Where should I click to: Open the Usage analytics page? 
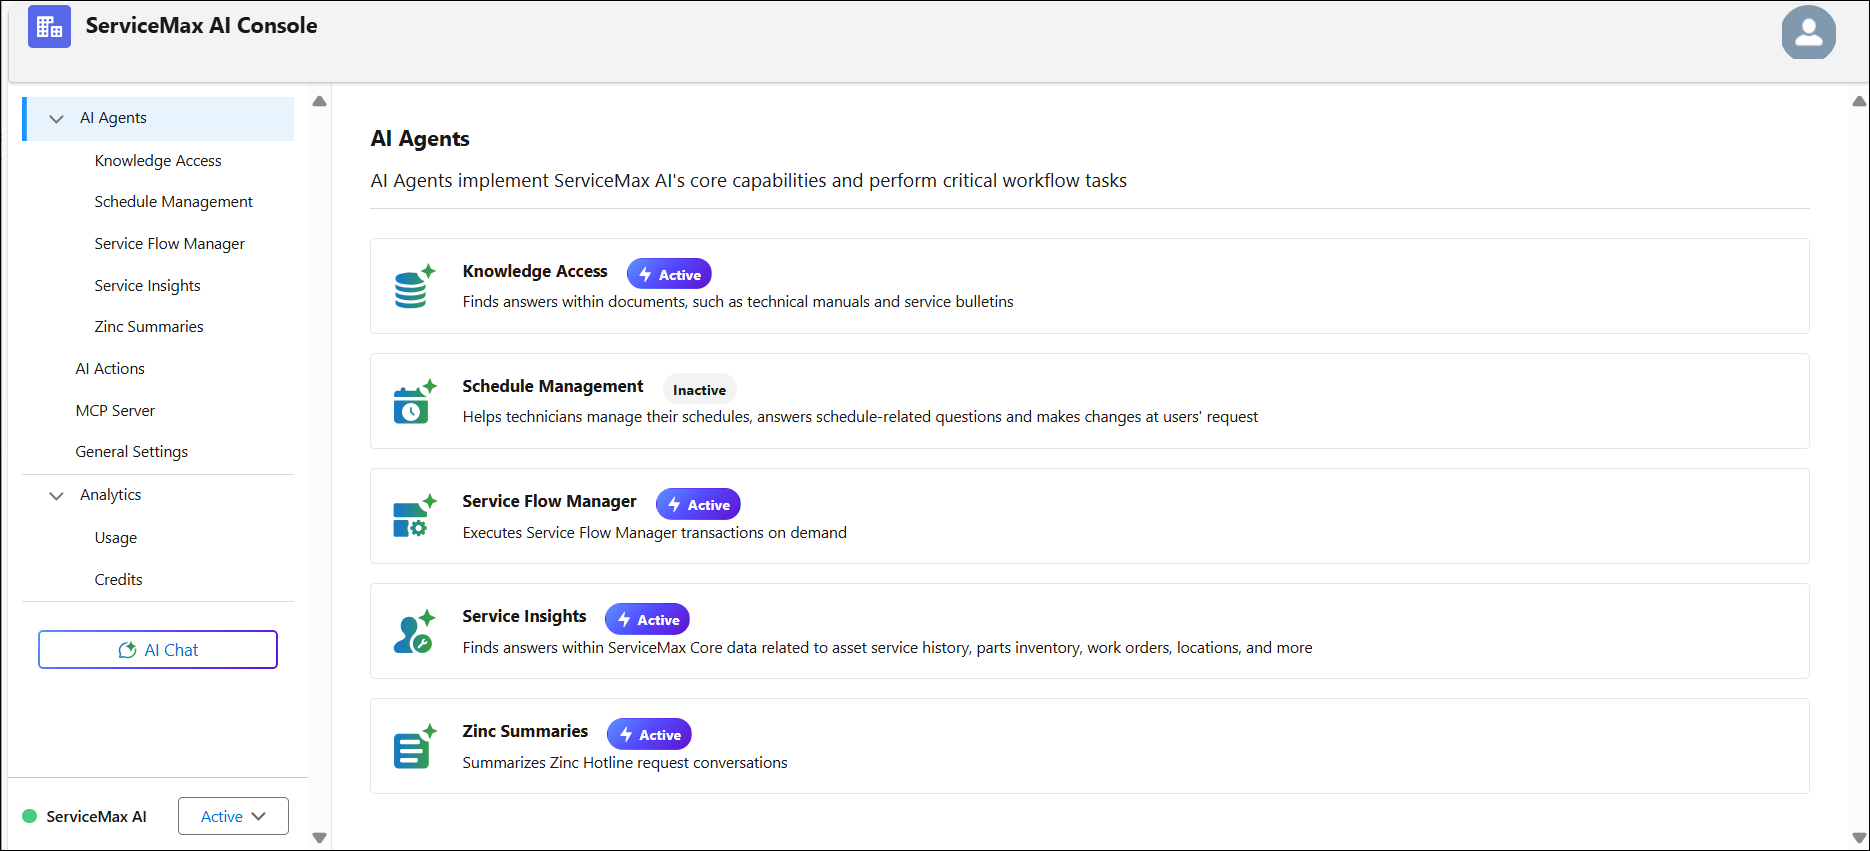click(x=116, y=537)
